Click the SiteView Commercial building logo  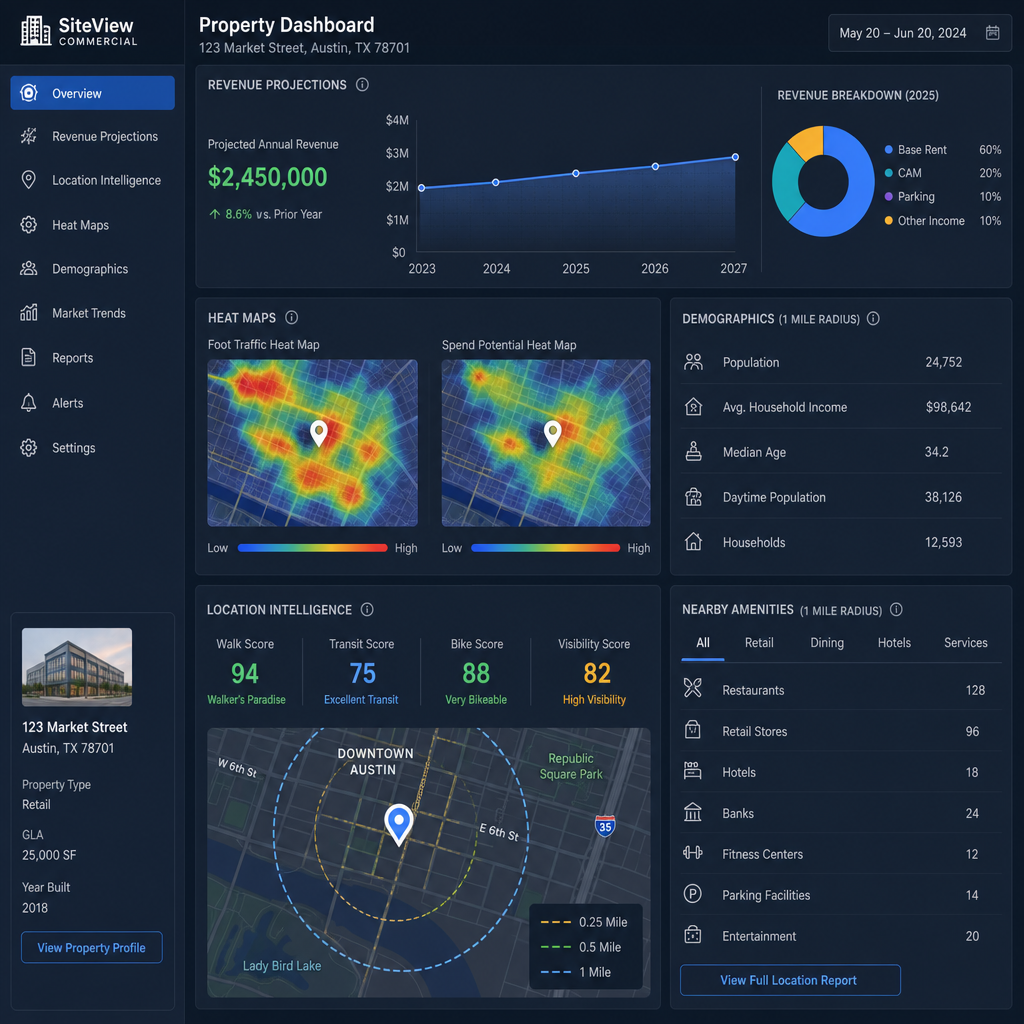[35, 31]
